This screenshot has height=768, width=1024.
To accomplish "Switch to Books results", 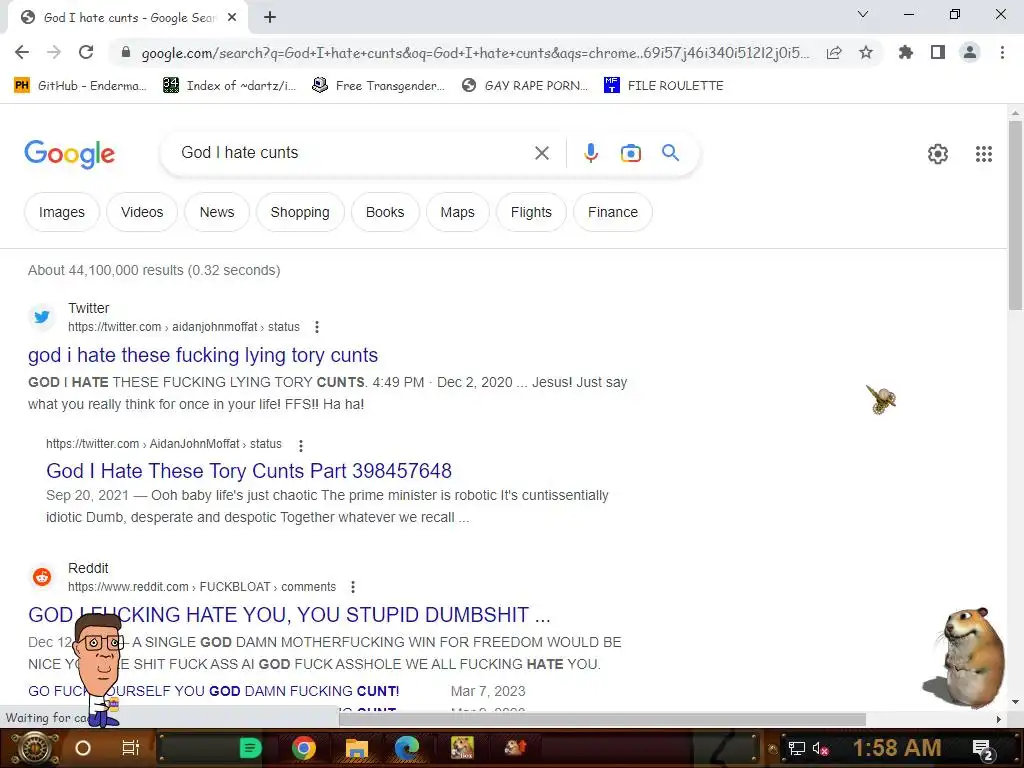I will [x=385, y=212].
